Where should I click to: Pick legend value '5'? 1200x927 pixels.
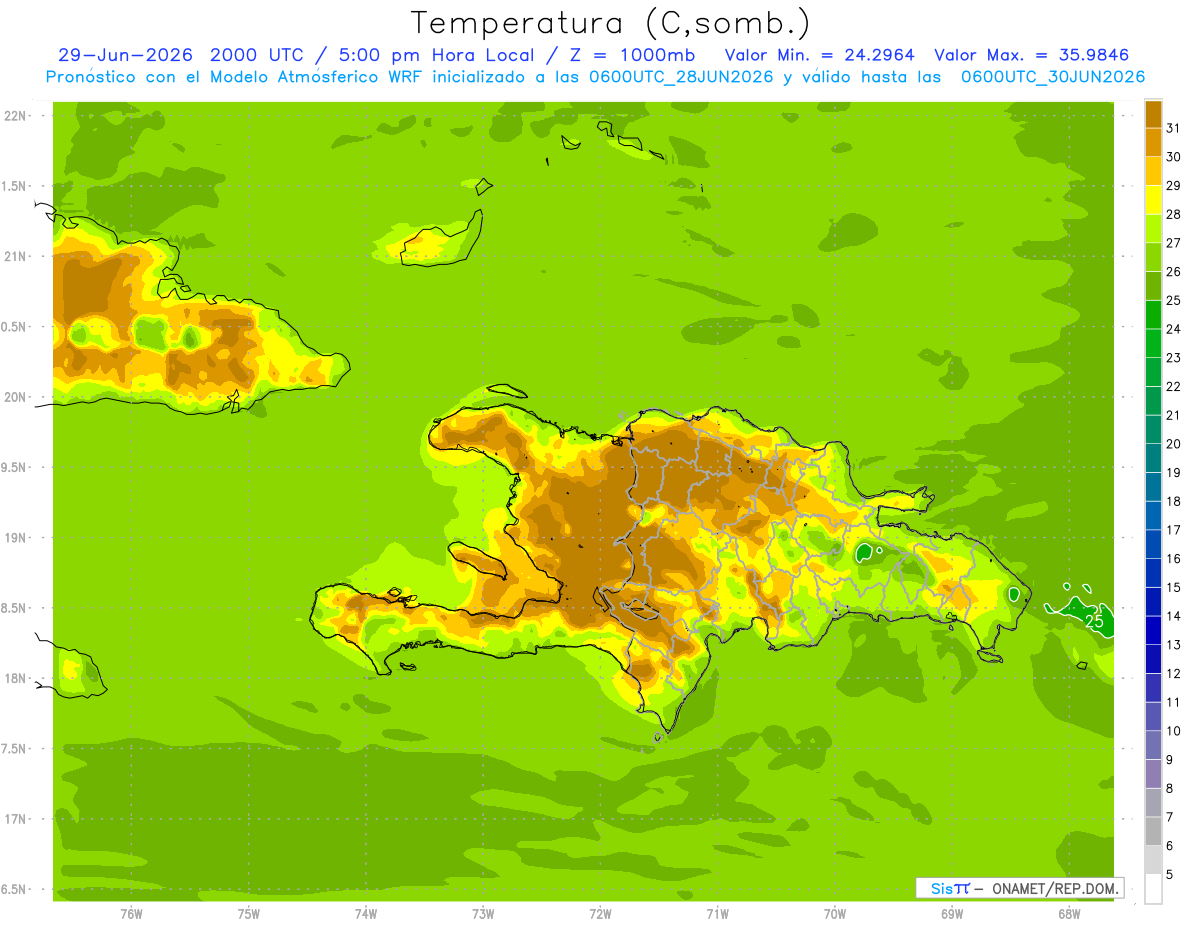tap(1171, 874)
